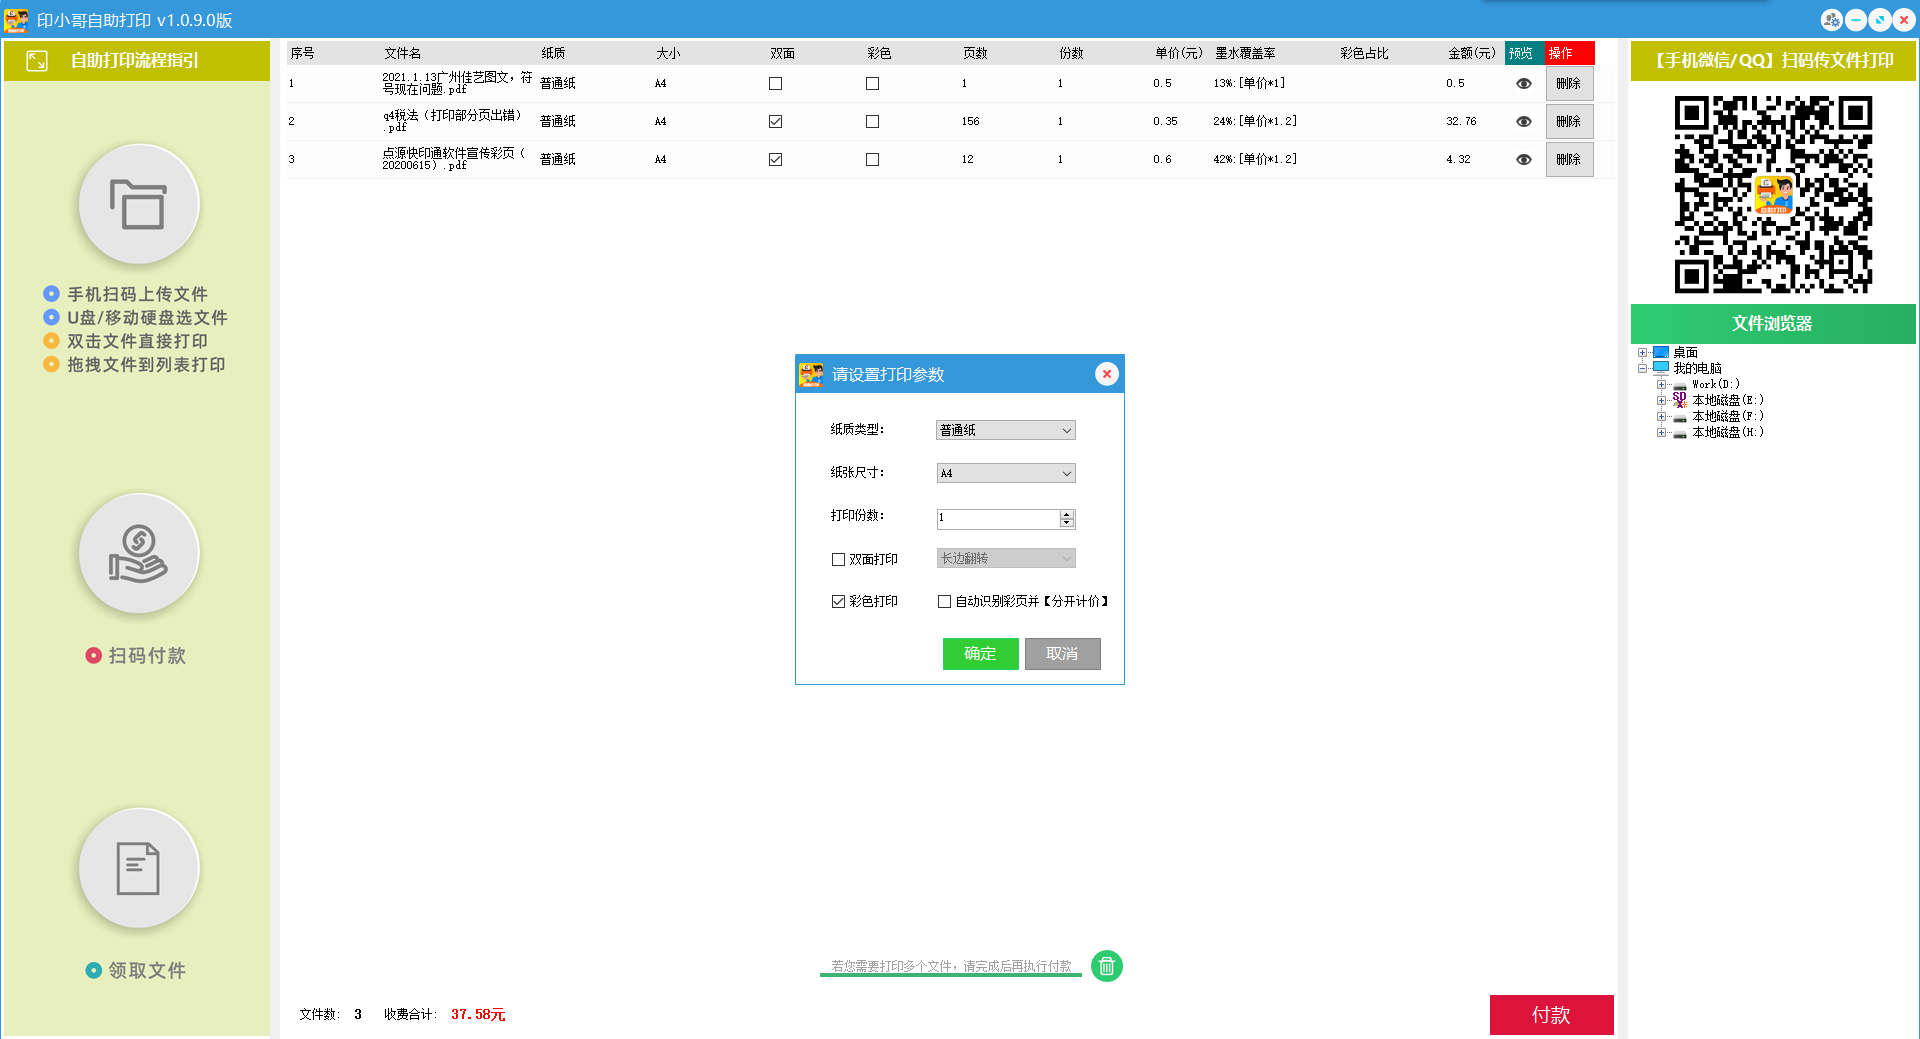Screen dimensions: 1920x1039
Task: Enable 自动识别彩页并分开计价 checkbox
Action: point(944,602)
